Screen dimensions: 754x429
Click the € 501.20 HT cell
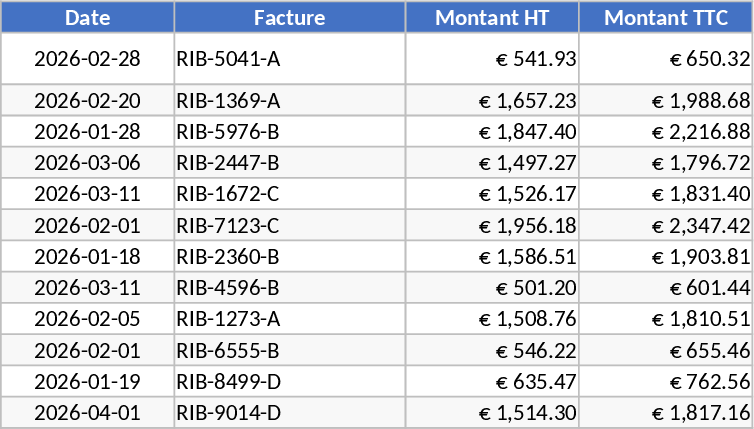(492, 288)
